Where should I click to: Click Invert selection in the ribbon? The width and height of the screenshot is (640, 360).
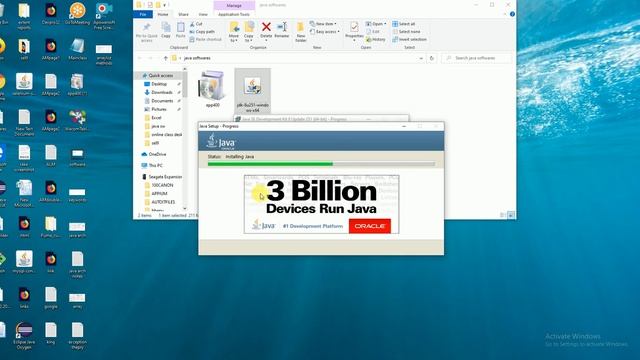(409, 40)
